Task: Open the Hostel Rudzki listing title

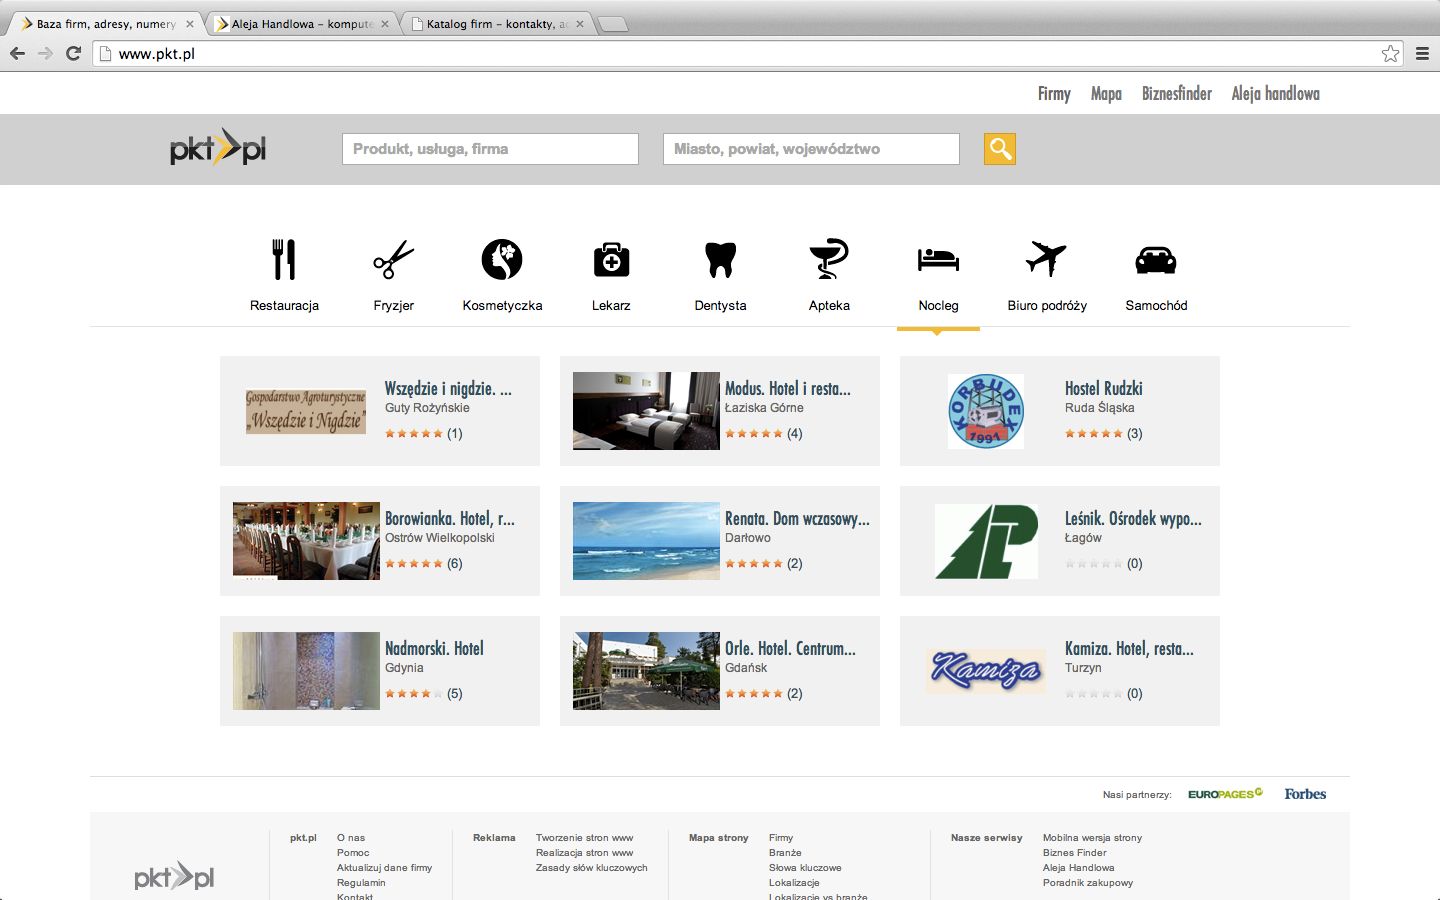Action: 1103,388
